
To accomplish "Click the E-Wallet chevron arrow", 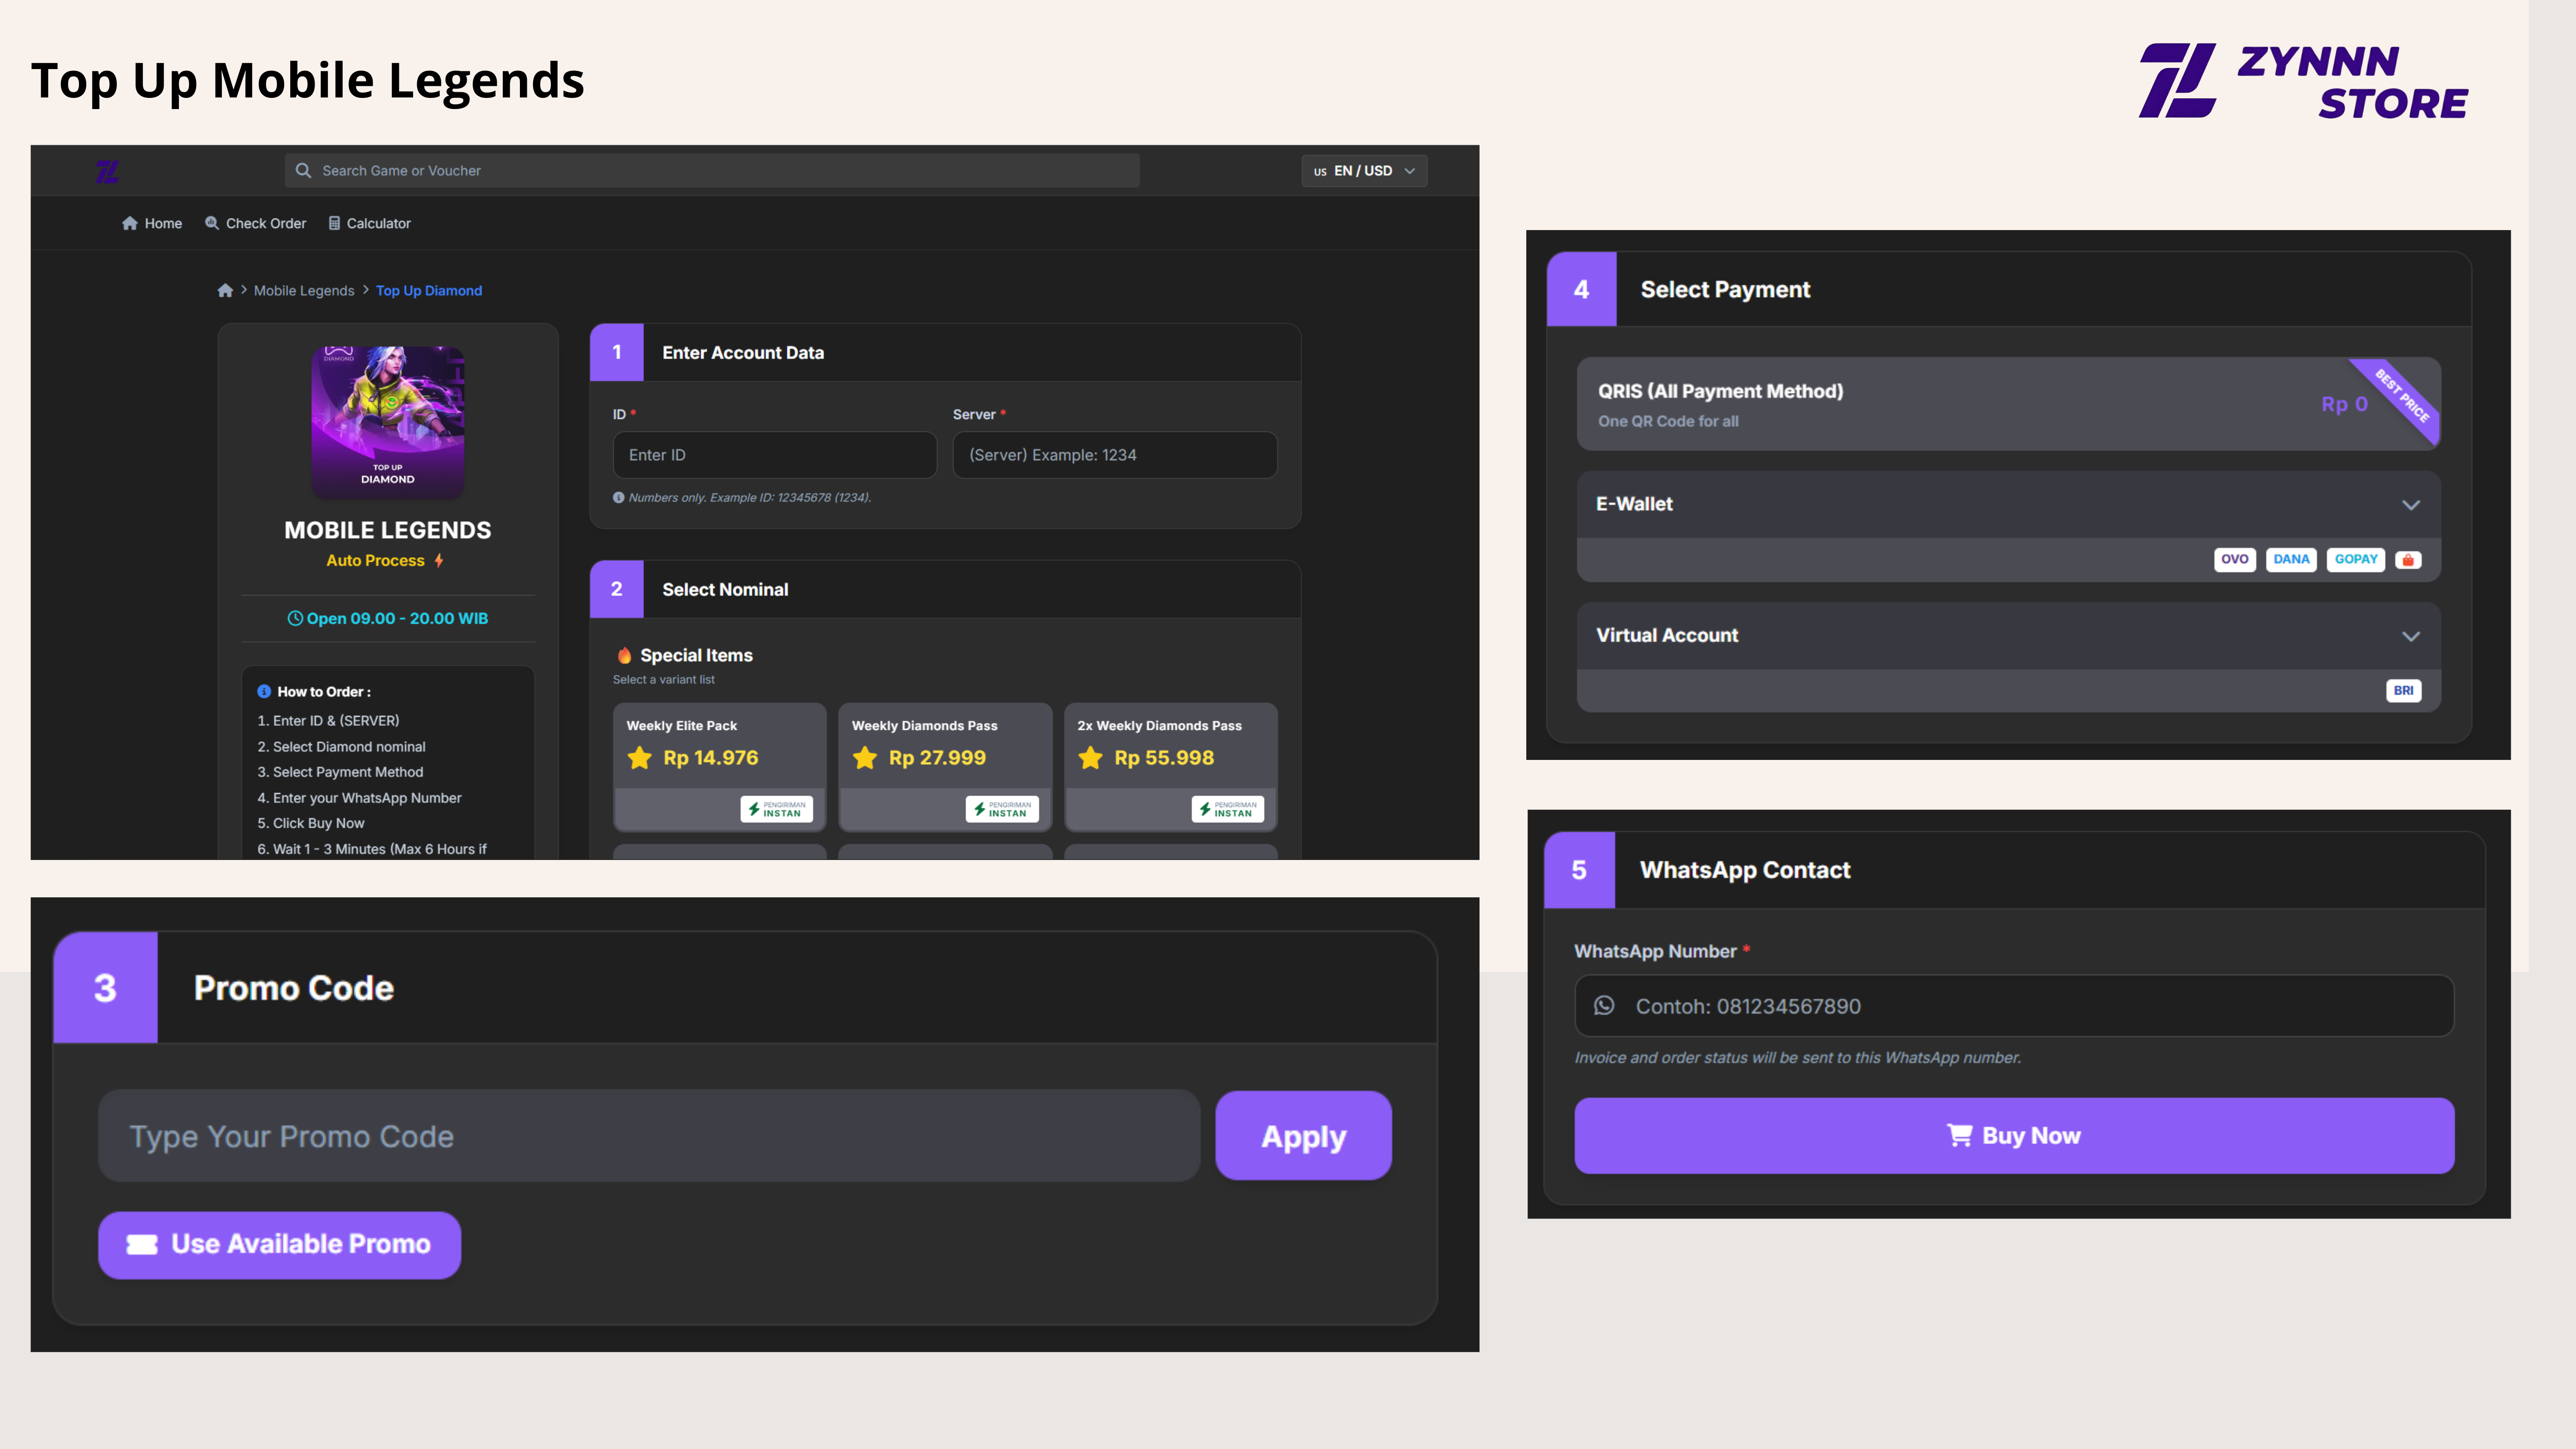I will [x=2411, y=505].
